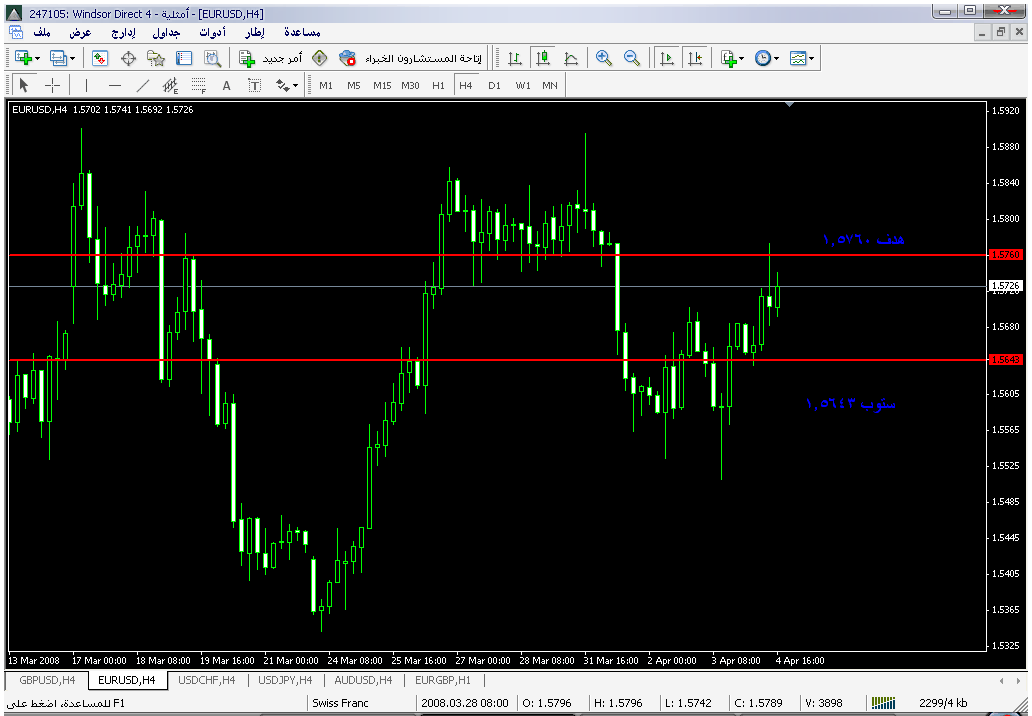Open the ملف (File) menu
The width and height of the screenshot is (1032, 716).
(42, 33)
